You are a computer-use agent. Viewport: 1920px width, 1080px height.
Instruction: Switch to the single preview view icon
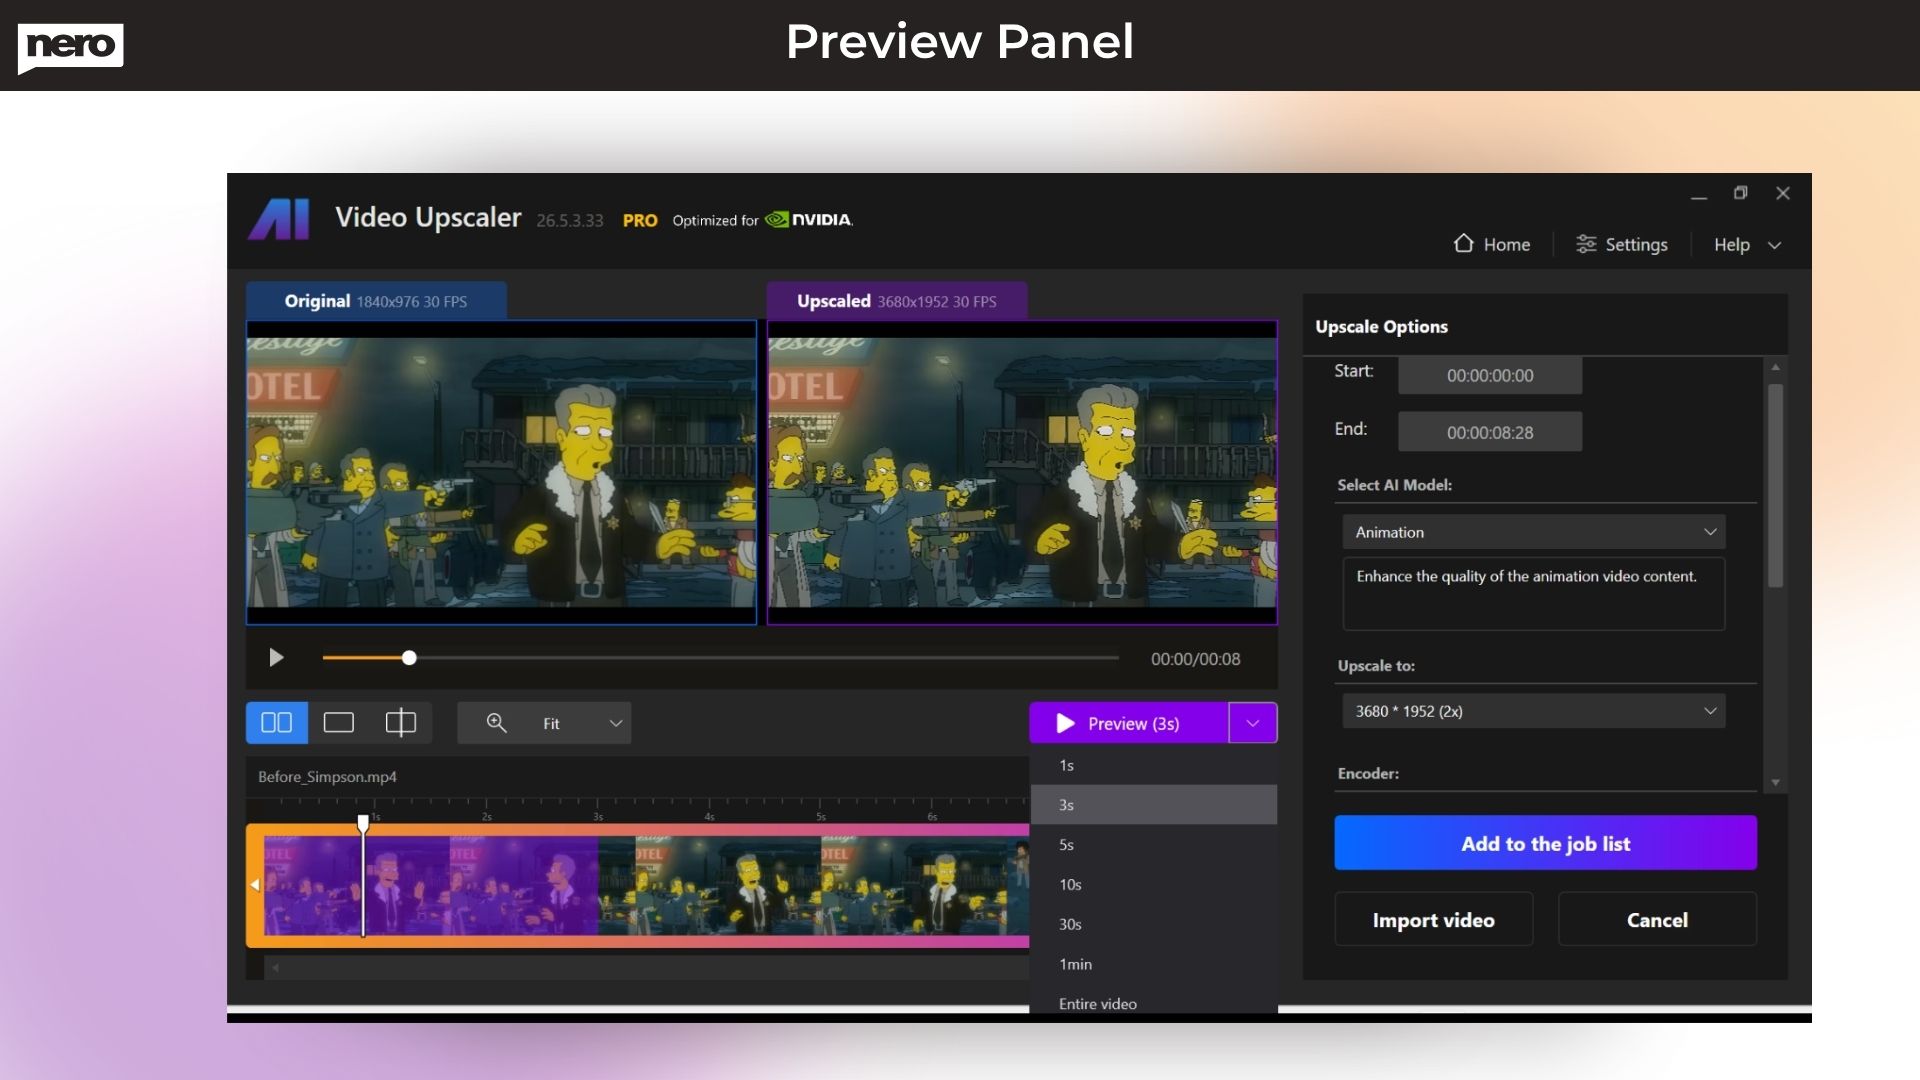click(x=338, y=722)
